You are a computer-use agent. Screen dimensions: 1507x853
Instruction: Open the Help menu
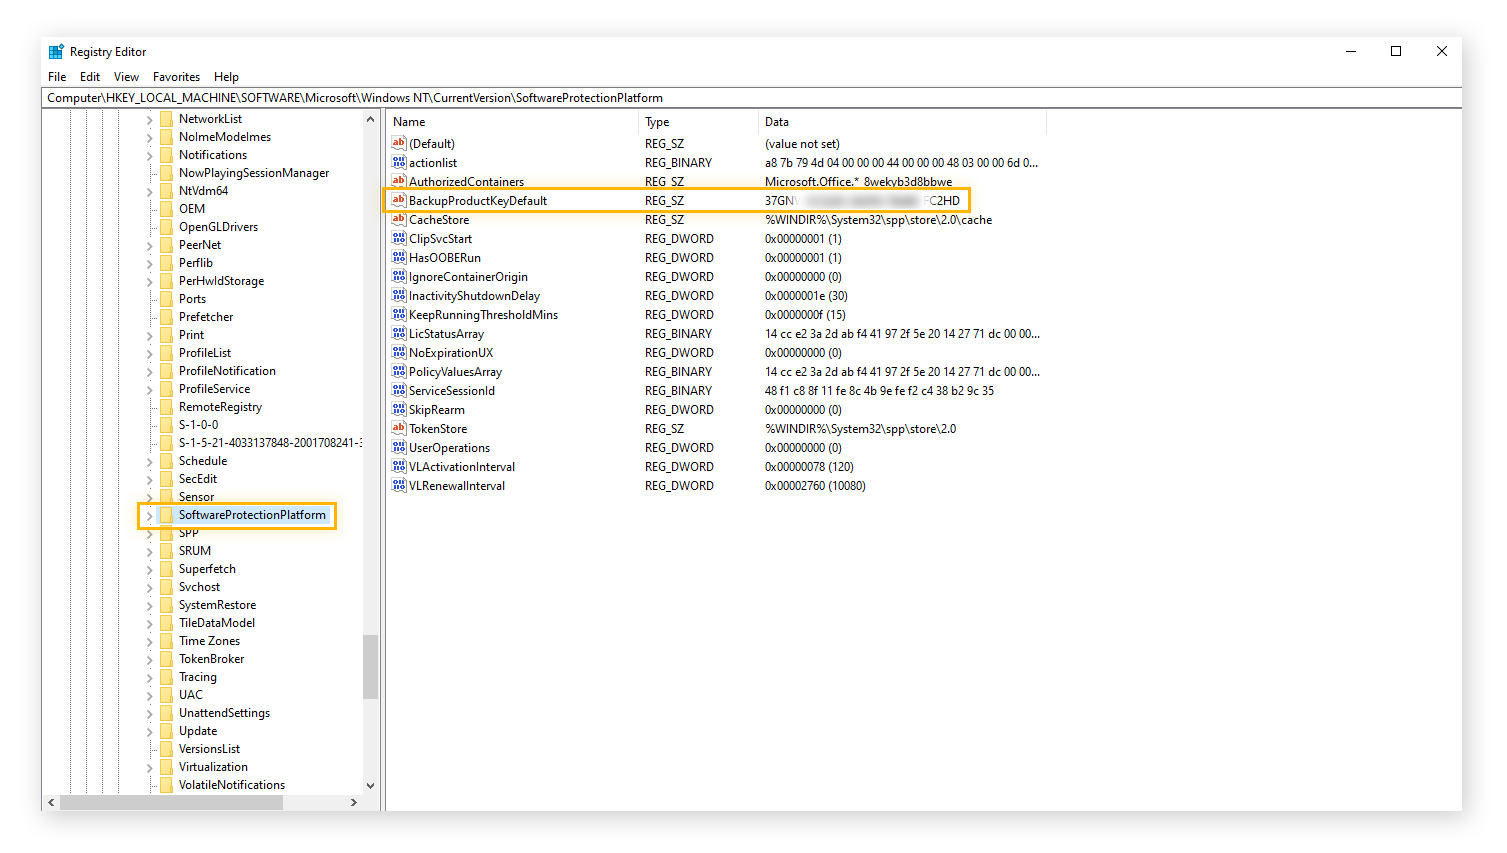227,76
